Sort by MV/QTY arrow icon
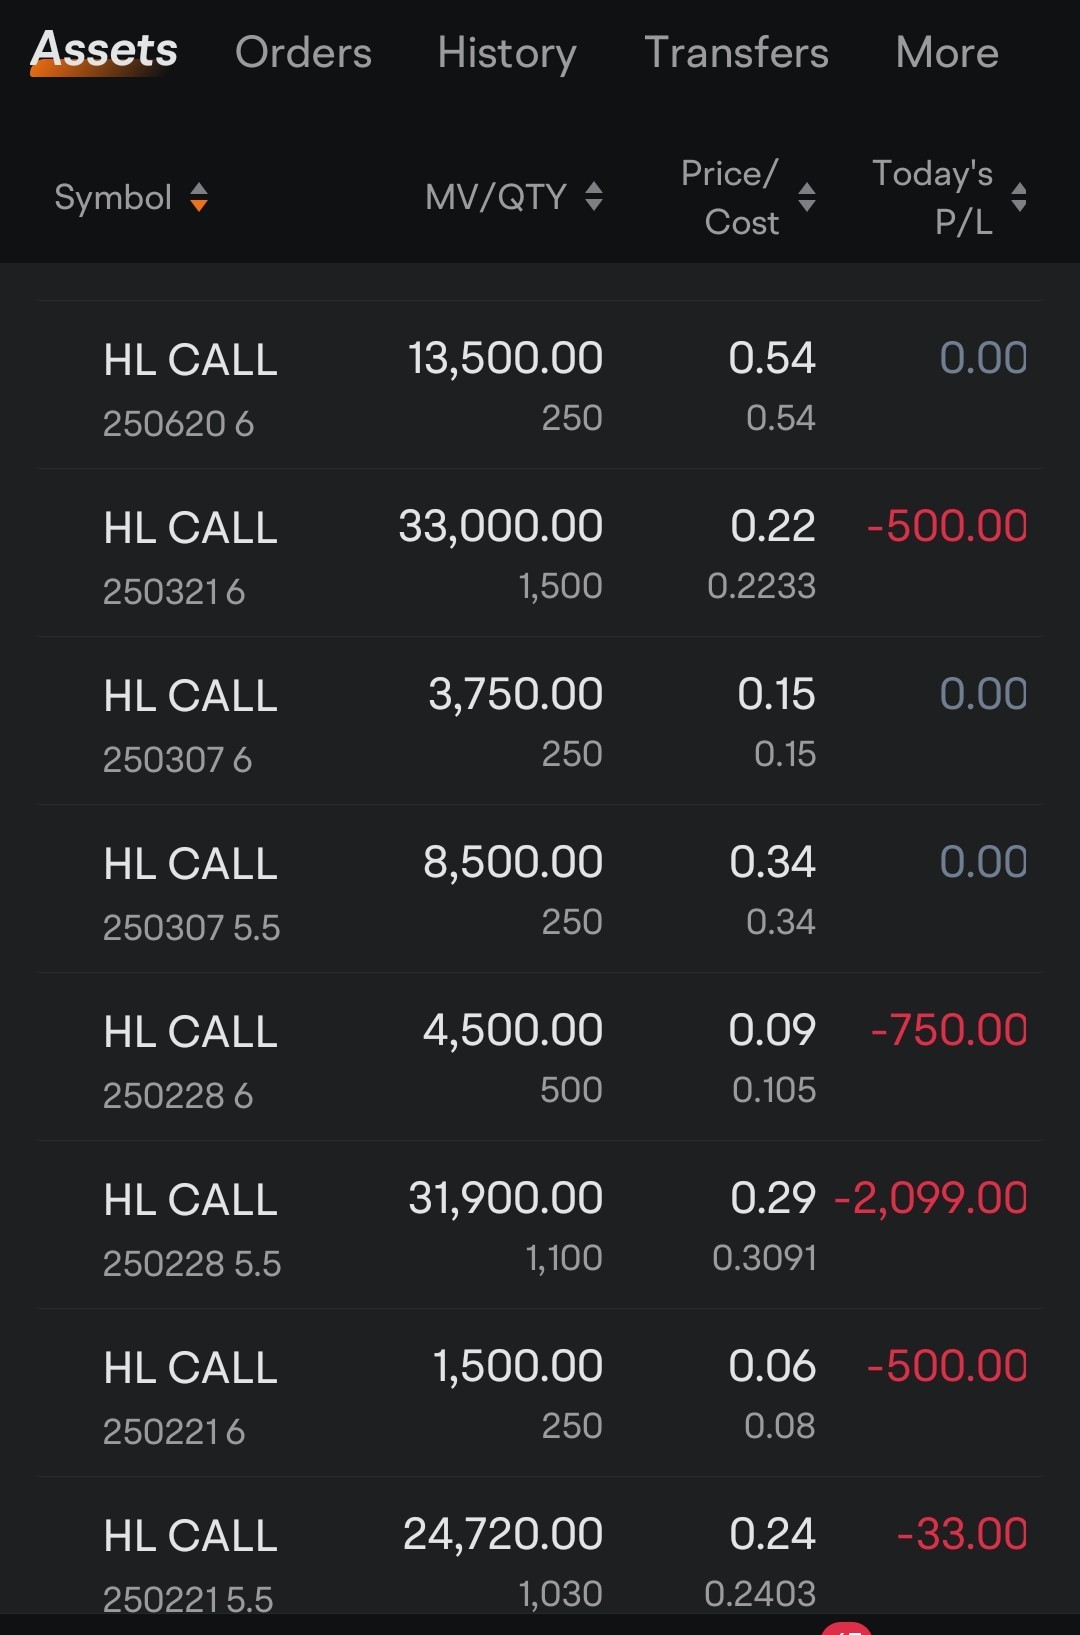 pyautogui.click(x=594, y=196)
